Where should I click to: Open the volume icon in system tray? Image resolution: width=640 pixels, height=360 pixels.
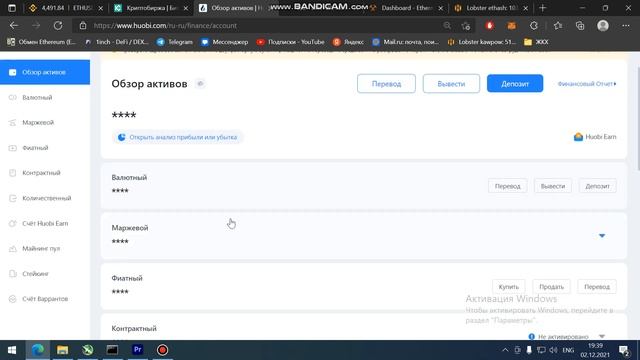pos(553,350)
